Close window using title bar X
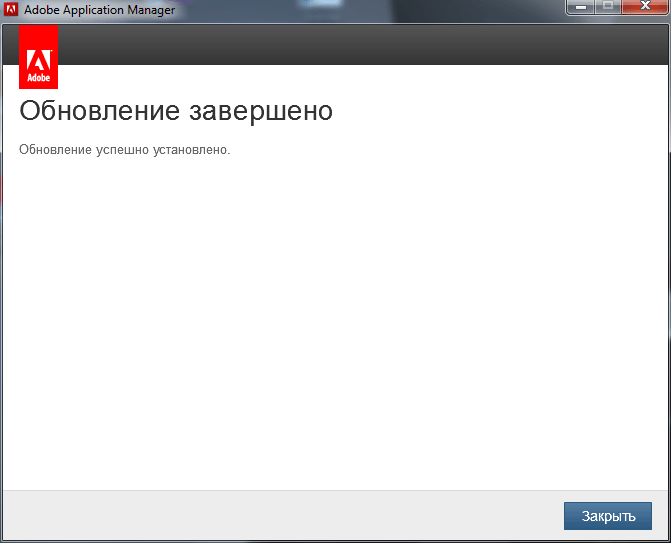The height and width of the screenshot is (543, 671). [x=645, y=7]
